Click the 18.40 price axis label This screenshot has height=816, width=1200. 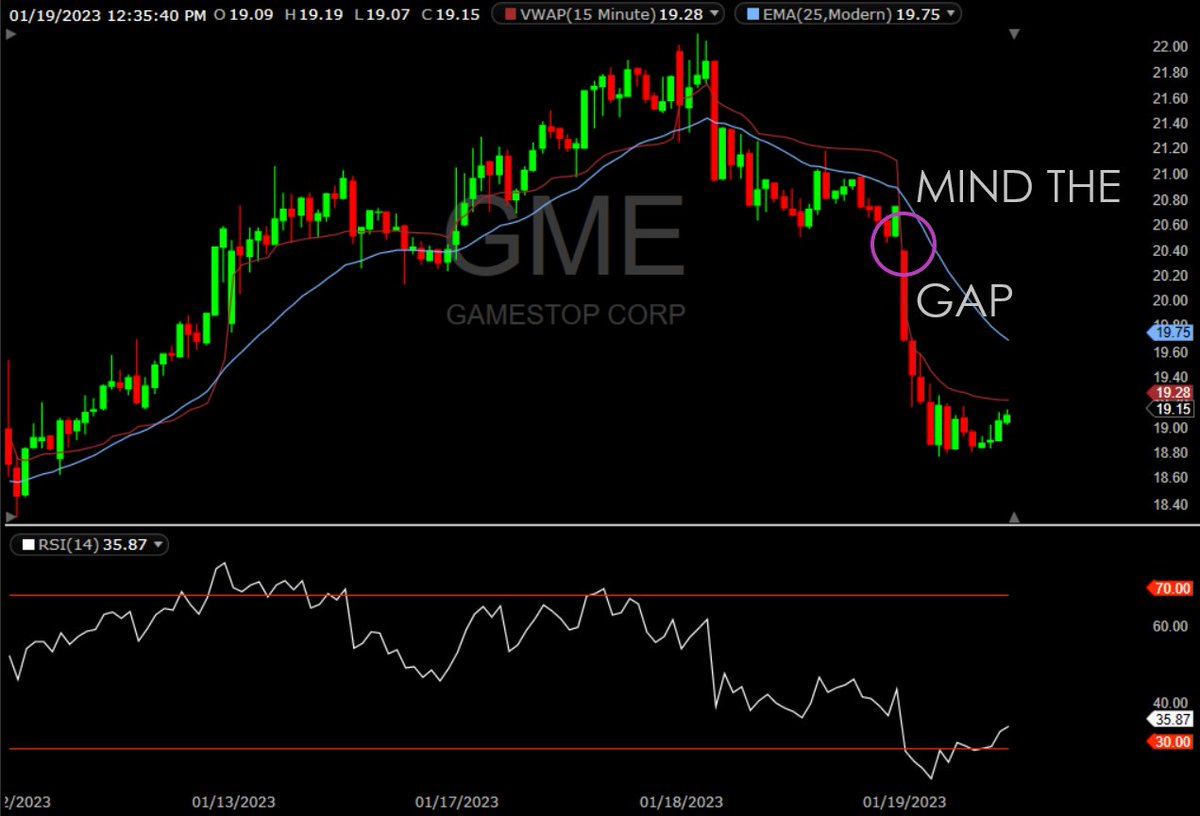click(x=1169, y=504)
